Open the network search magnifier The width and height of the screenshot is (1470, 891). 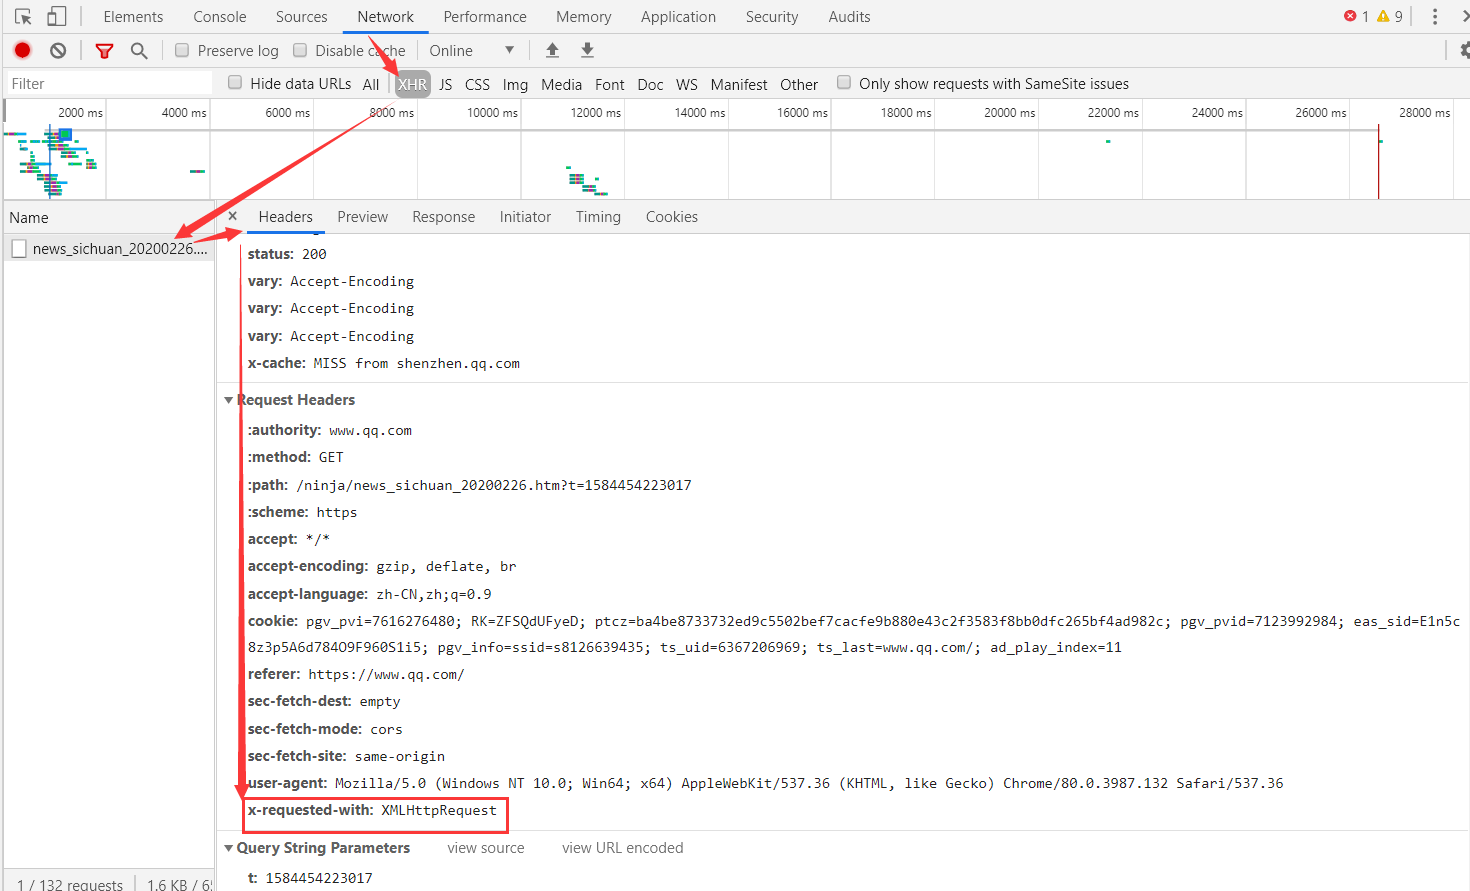(x=139, y=50)
